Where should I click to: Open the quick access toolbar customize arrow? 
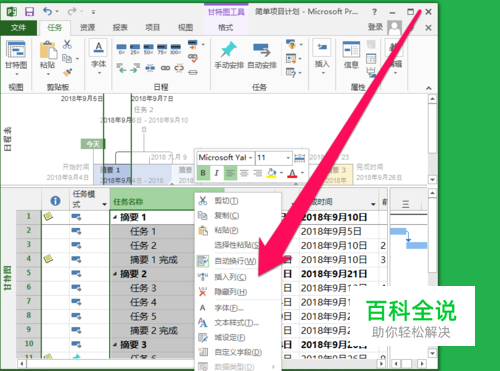[93, 12]
